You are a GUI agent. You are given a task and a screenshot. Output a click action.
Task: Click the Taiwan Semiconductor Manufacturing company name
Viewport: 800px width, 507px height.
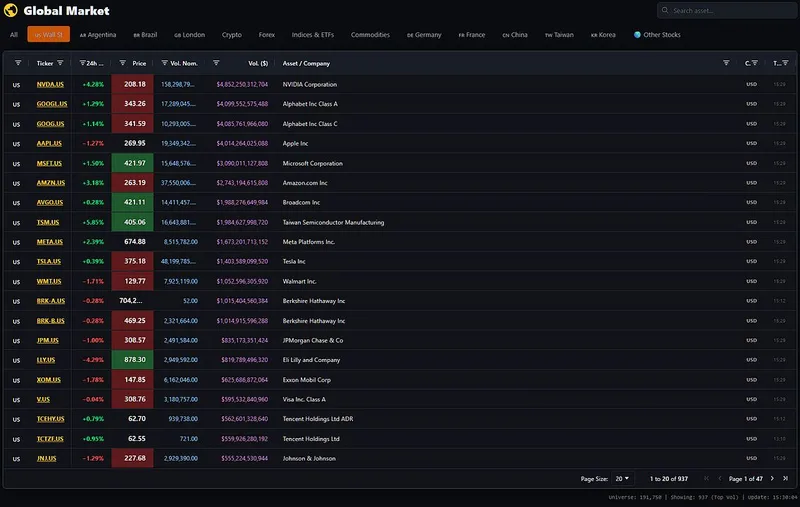tap(333, 222)
